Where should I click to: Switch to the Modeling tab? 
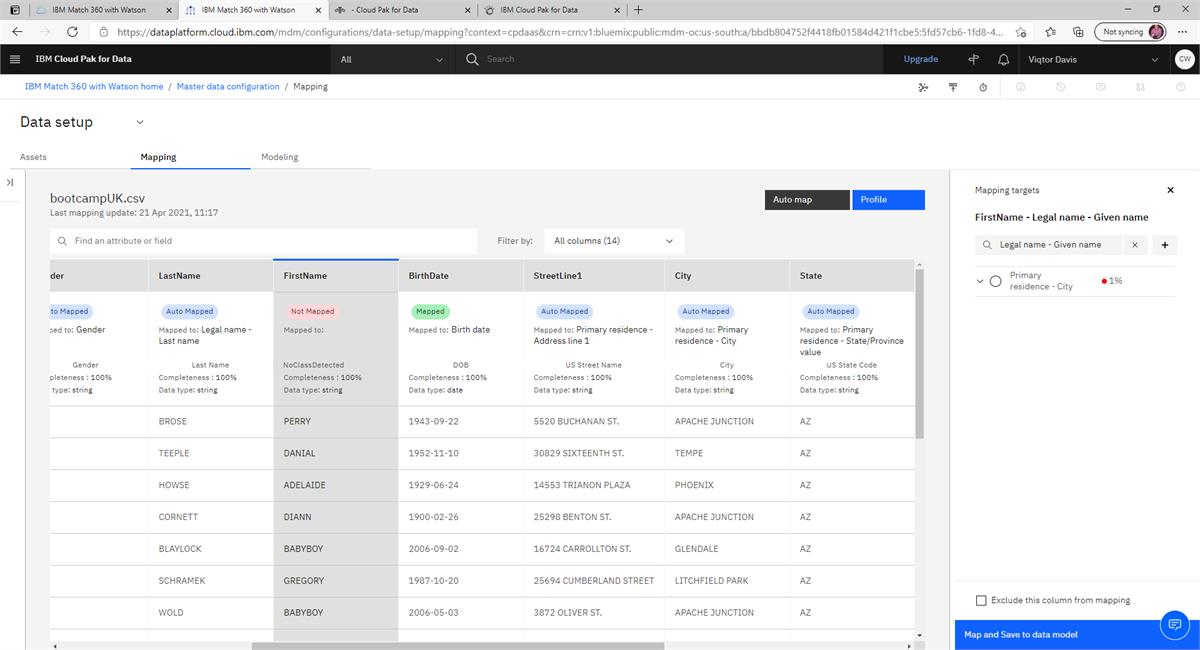pos(279,157)
